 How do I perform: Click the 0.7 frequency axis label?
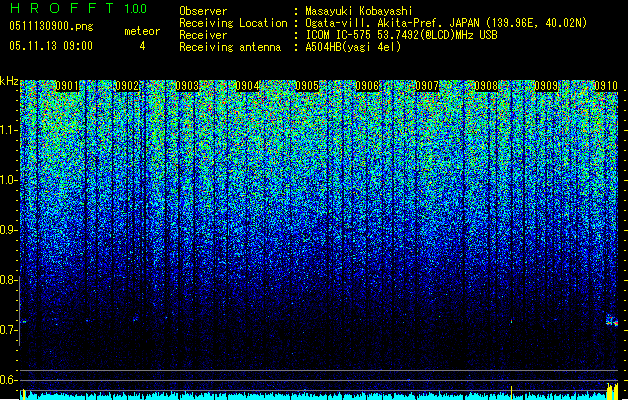coord(8,330)
